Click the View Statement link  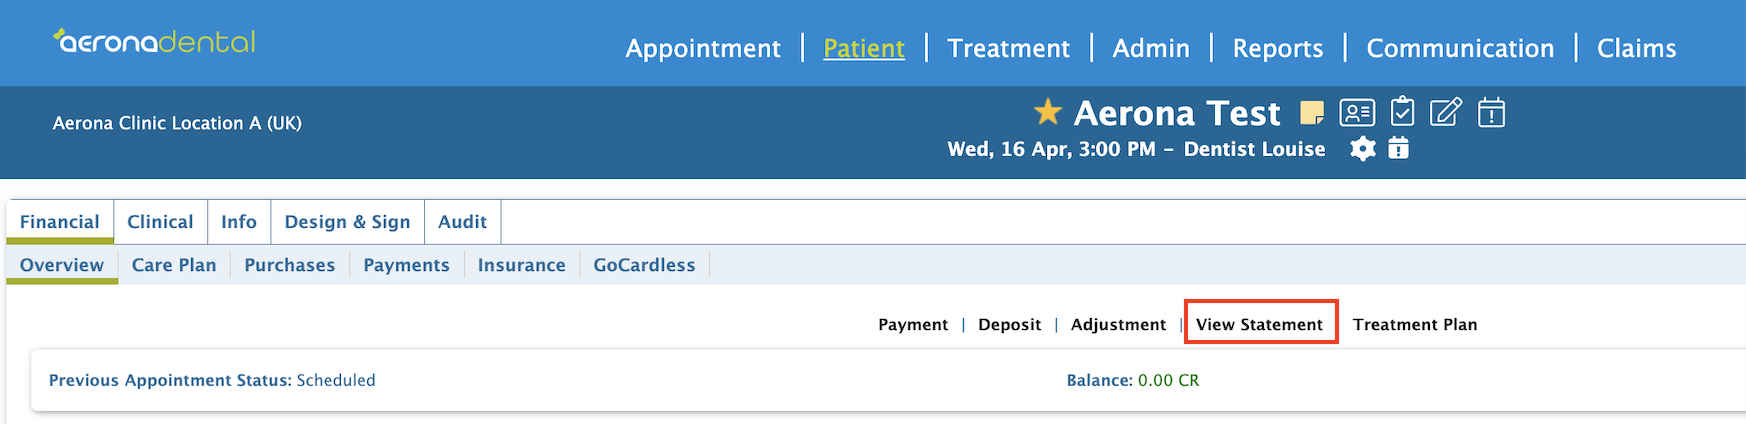point(1259,324)
